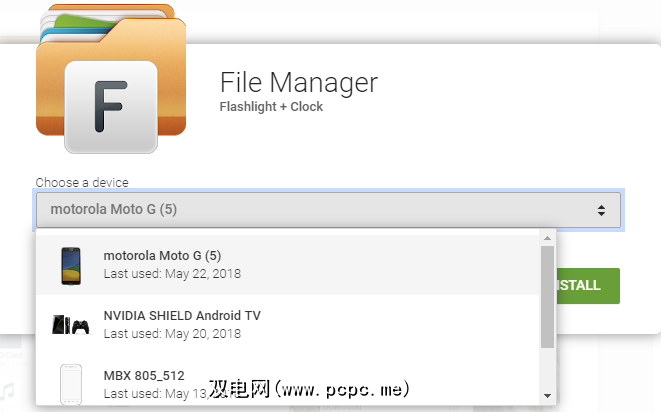The width and height of the screenshot is (661, 412).
Task: Click the Last used May 22, 2018 text
Action: click(x=172, y=273)
